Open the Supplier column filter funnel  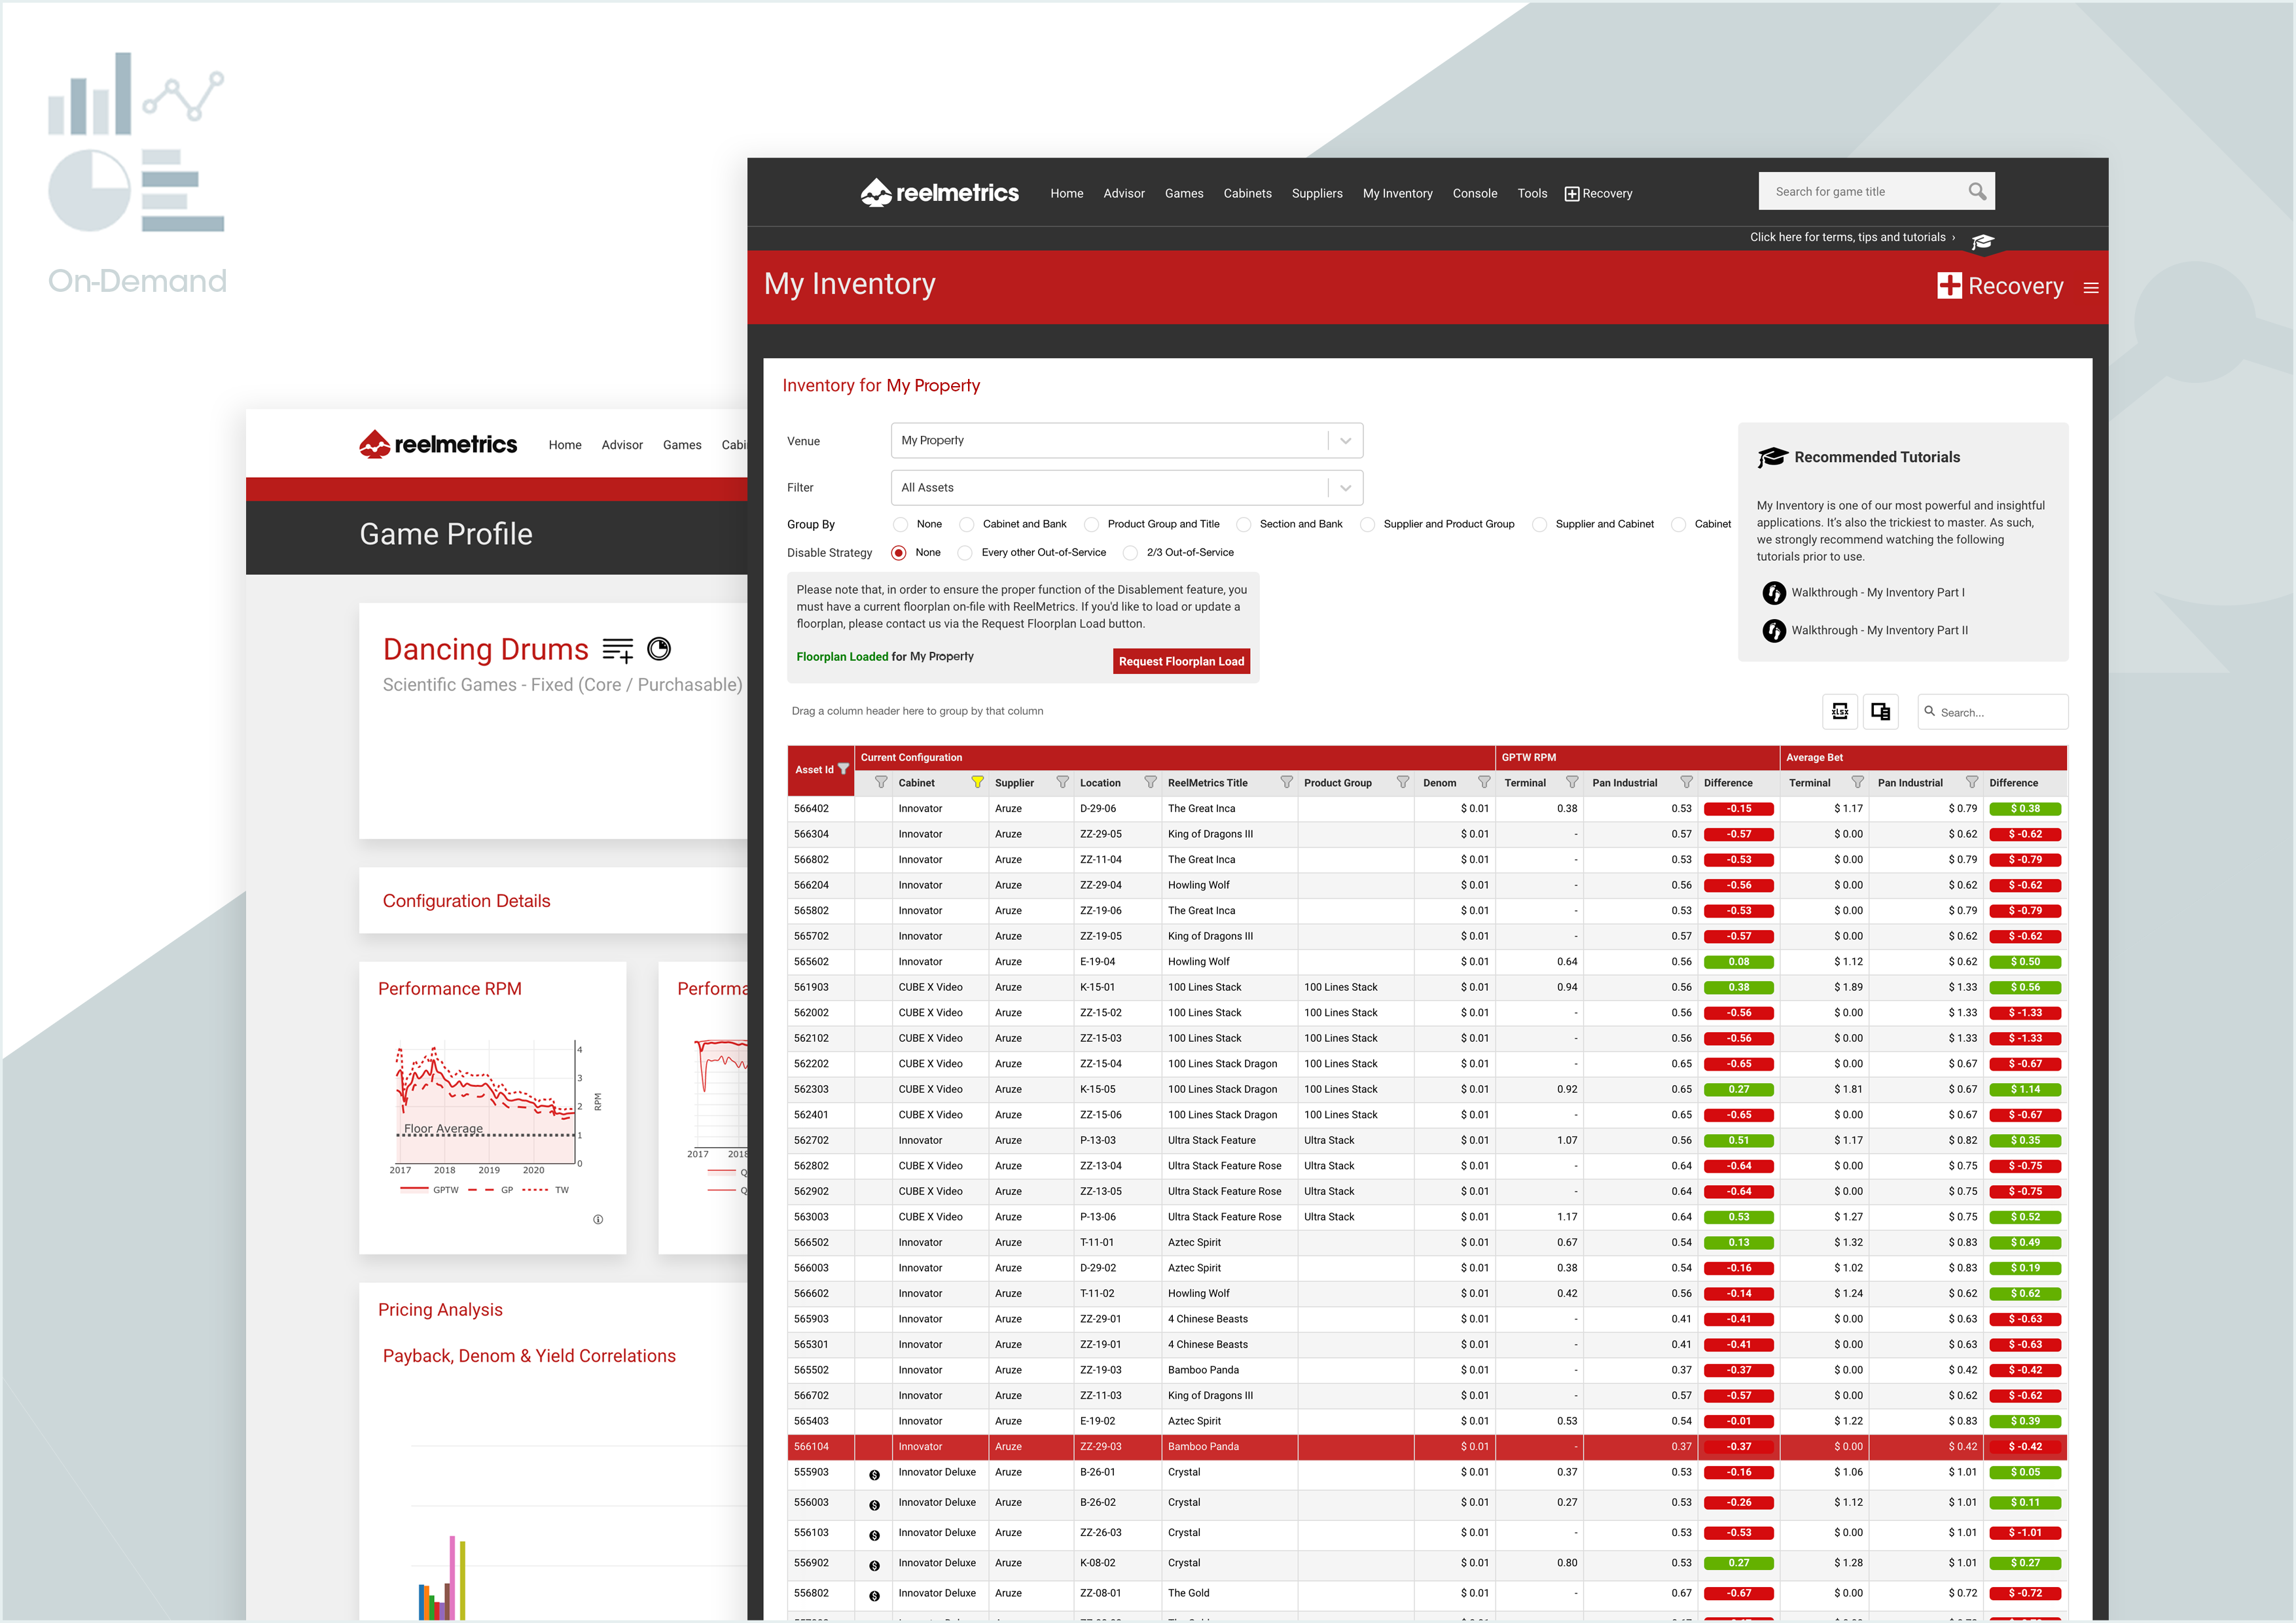[x=1062, y=782]
